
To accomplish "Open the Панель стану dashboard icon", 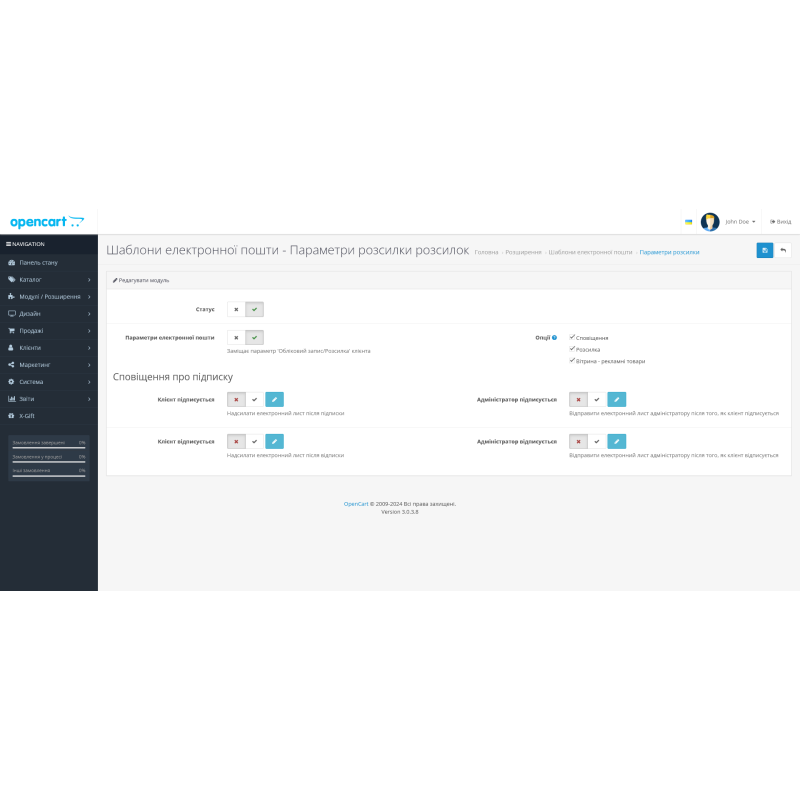I will (x=11, y=262).
